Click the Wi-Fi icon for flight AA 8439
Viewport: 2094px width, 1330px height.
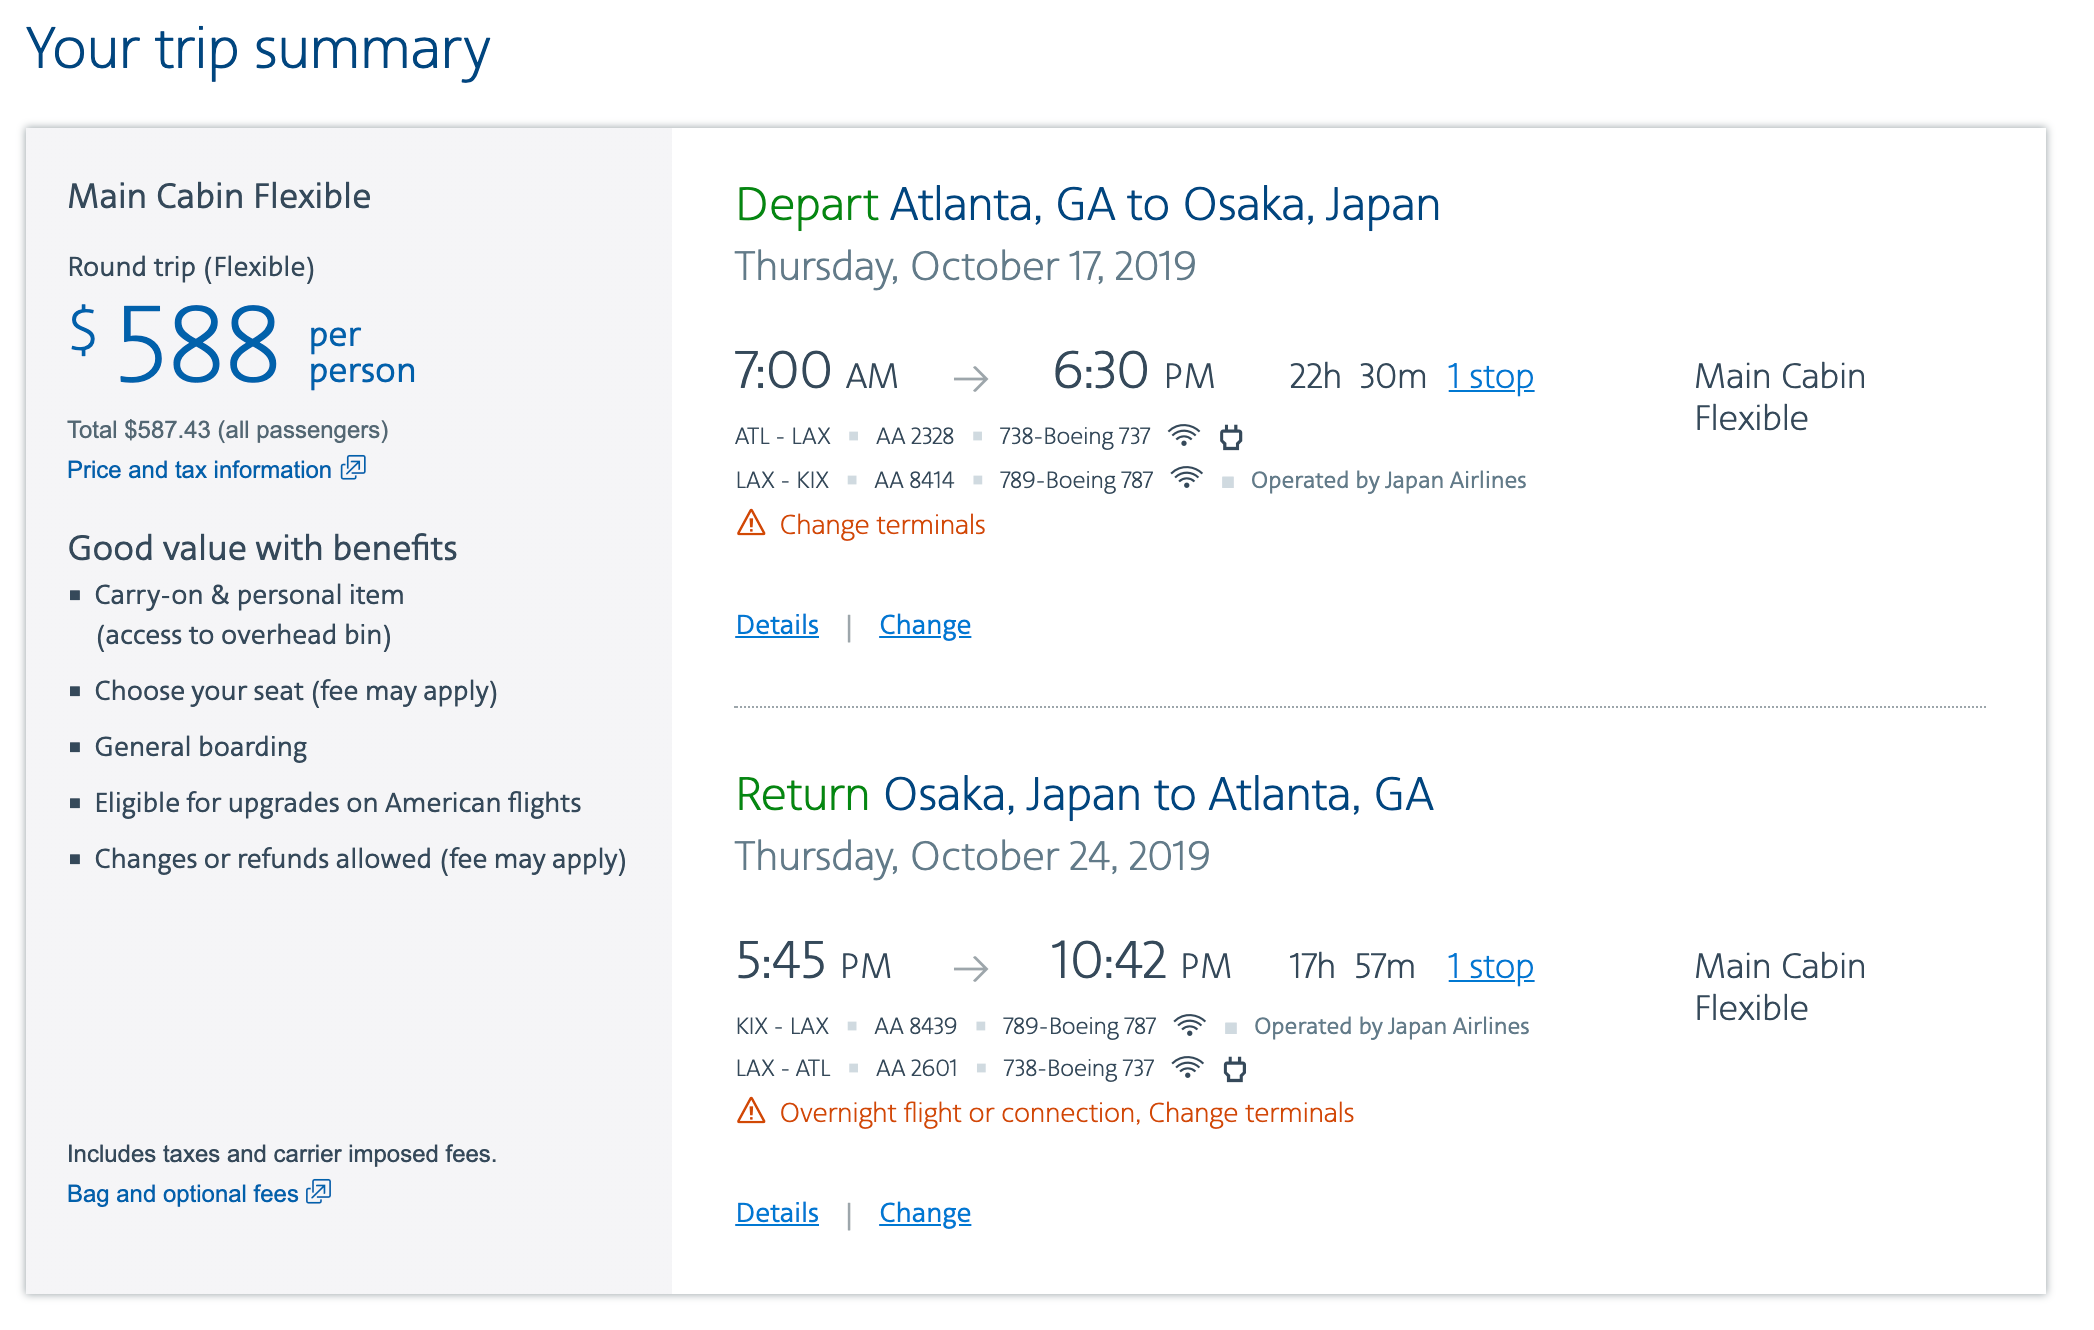coord(1189,1025)
